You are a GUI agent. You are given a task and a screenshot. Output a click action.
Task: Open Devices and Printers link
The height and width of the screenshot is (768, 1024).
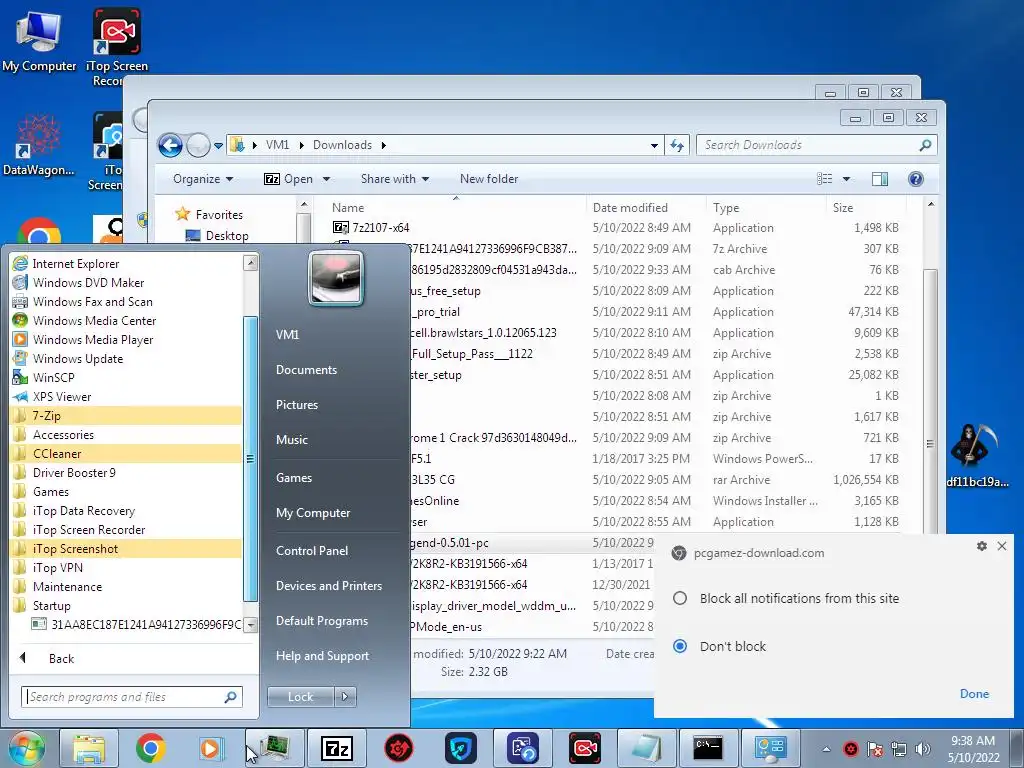(x=328, y=586)
